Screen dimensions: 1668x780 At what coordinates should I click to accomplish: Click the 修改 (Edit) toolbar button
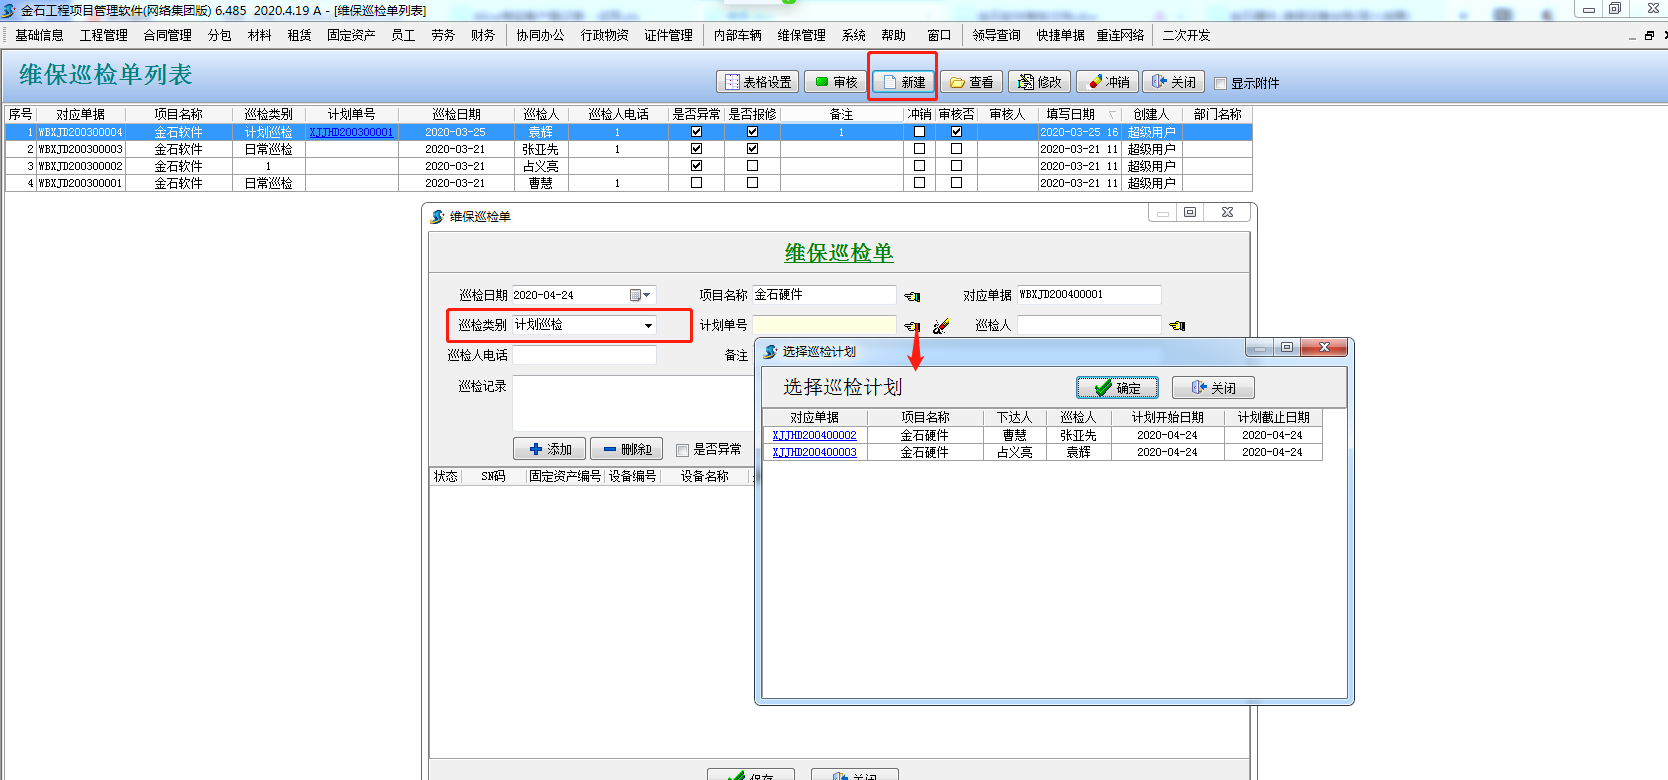1039,82
